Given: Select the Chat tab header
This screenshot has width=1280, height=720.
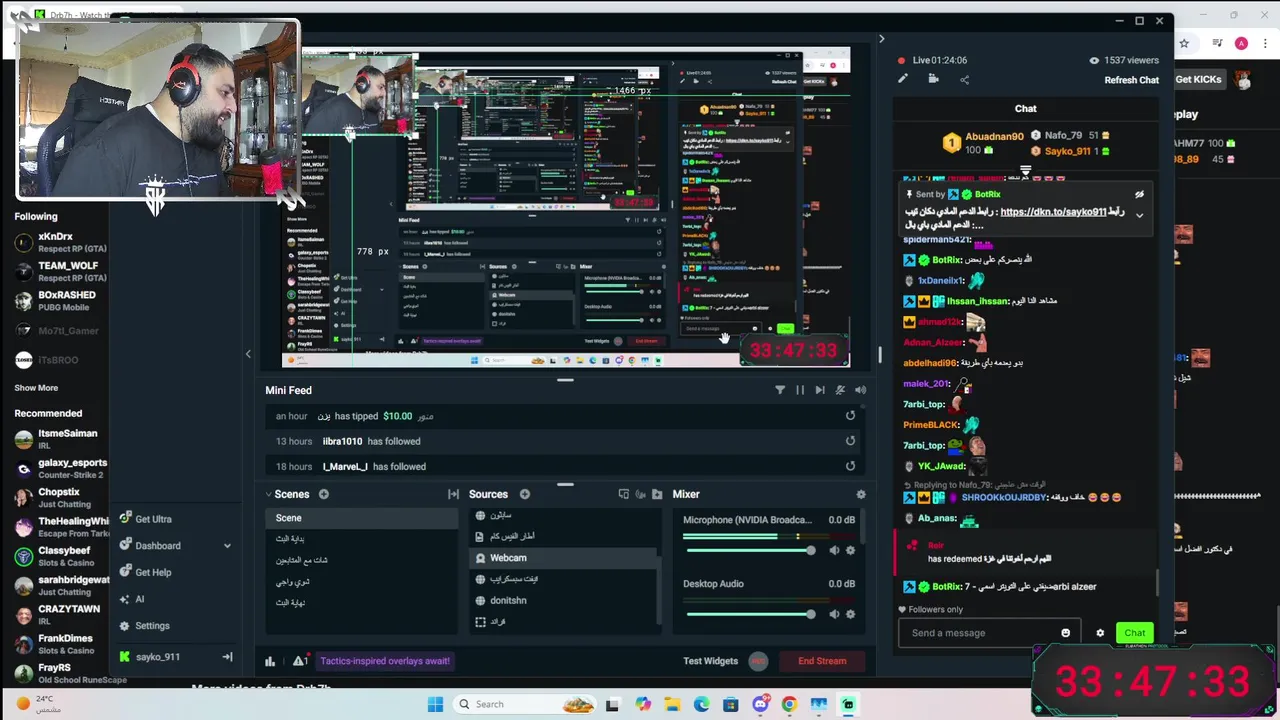Looking at the screenshot, I should pyautogui.click(x=1026, y=108).
